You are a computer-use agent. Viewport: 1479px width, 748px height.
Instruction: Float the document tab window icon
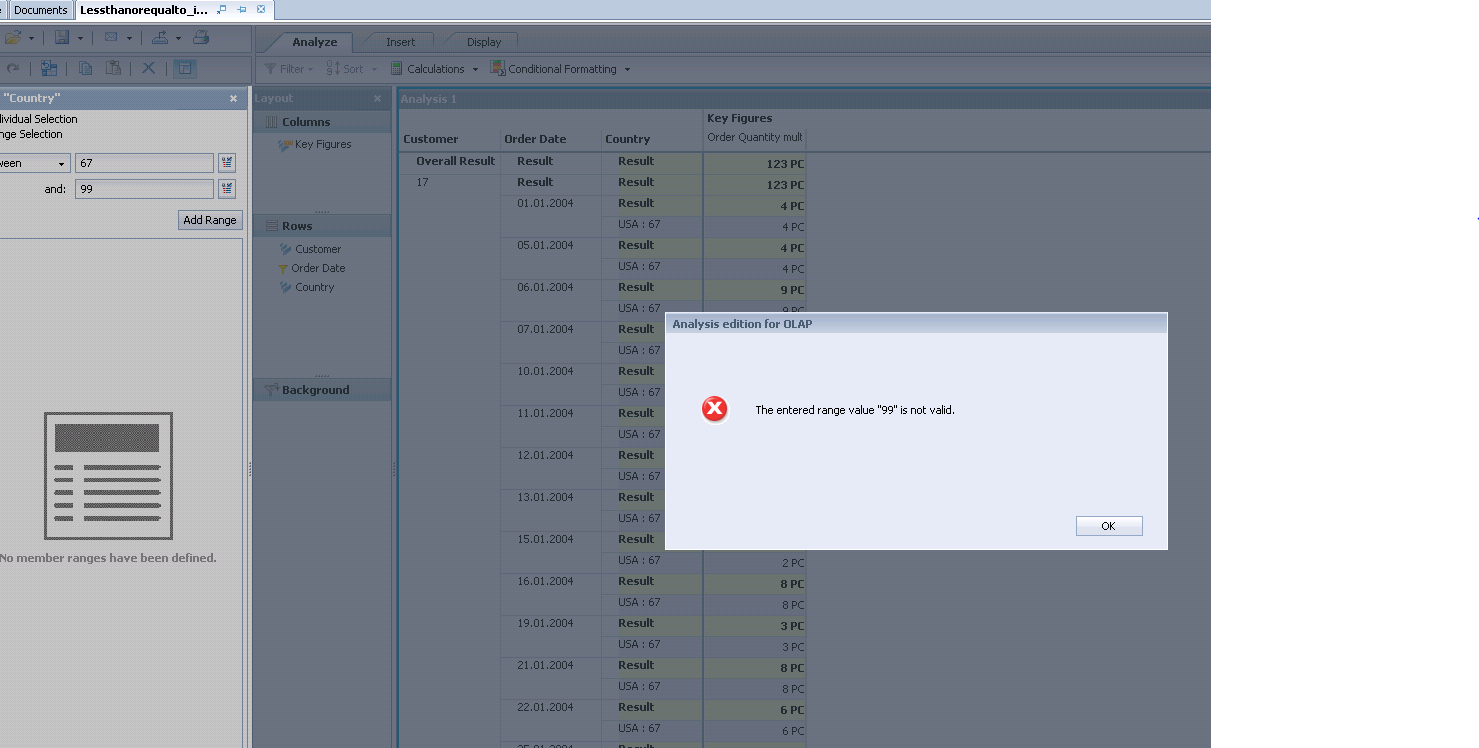click(222, 9)
